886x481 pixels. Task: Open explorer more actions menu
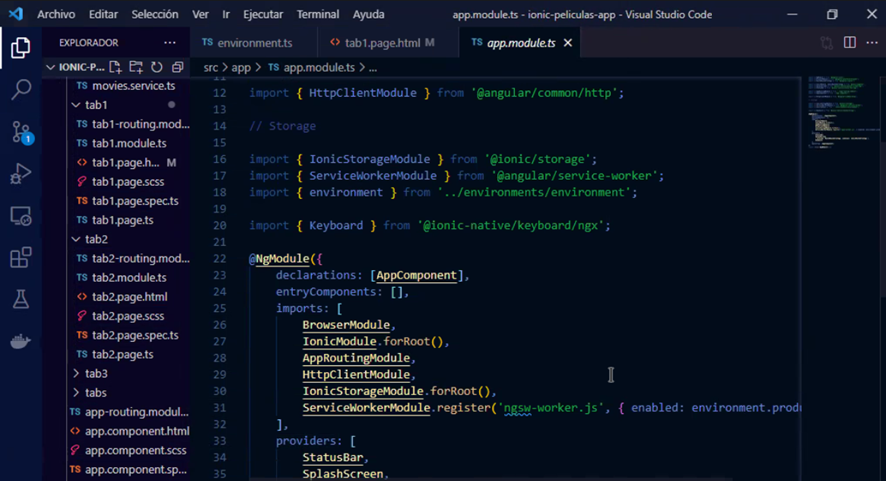(x=170, y=42)
